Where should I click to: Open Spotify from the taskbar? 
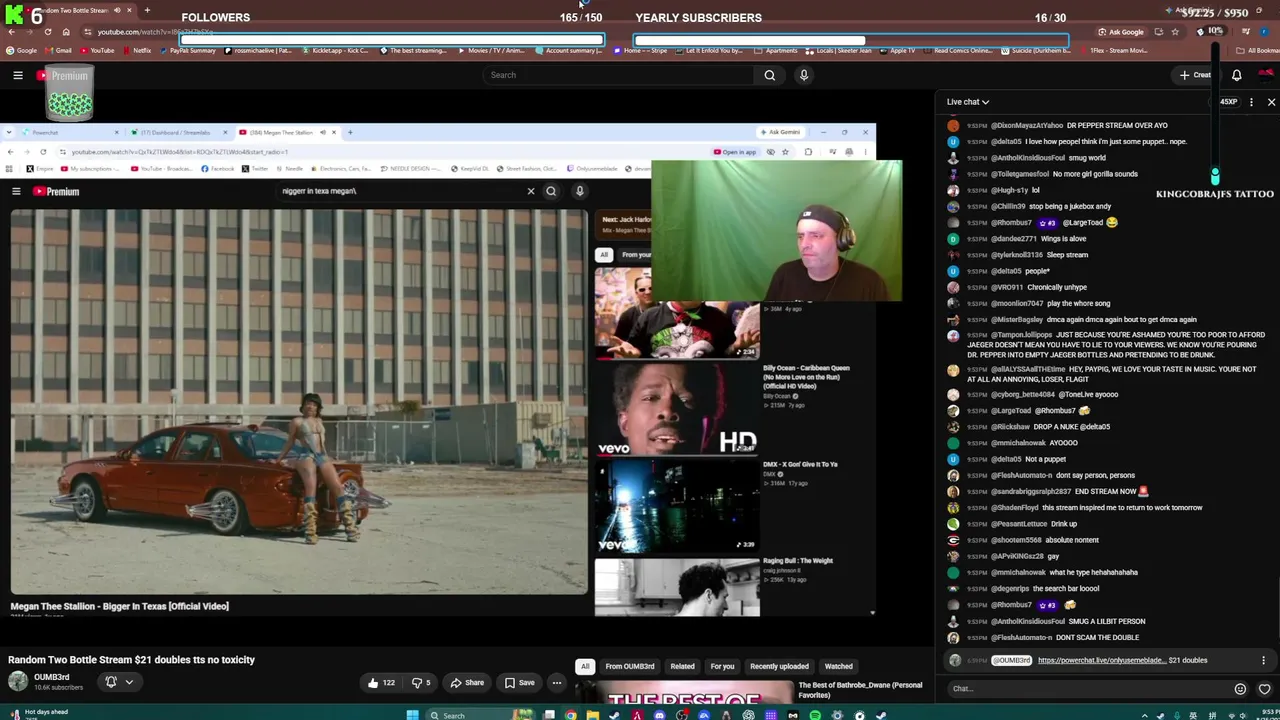point(815,715)
